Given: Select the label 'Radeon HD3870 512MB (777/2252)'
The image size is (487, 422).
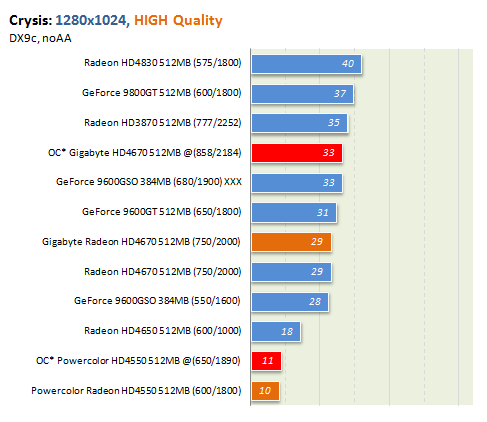Looking at the screenshot, I should (x=162, y=122).
